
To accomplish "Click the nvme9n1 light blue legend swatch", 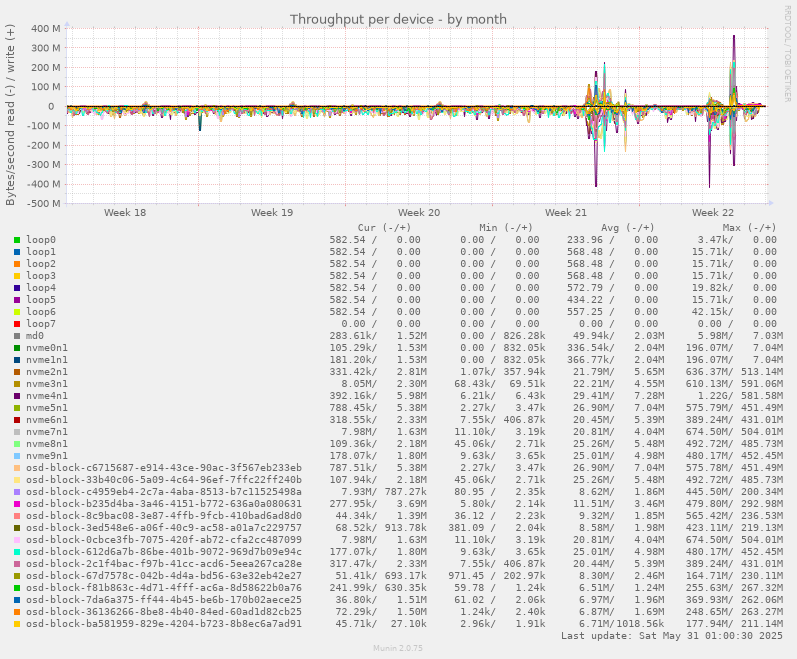I will pyautogui.click(x=17, y=456).
